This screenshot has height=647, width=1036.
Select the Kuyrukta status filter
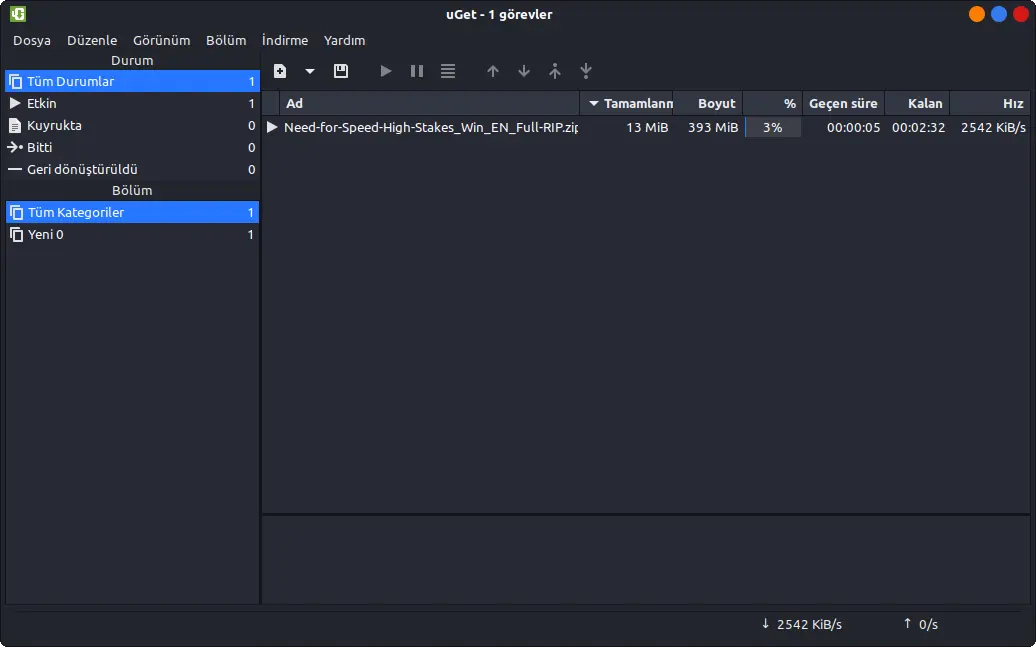tap(132, 125)
